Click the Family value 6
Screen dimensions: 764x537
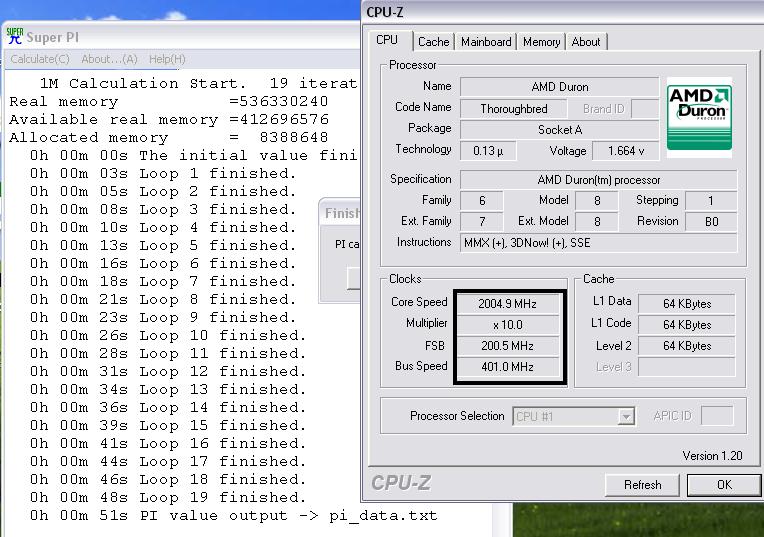(482, 200)
